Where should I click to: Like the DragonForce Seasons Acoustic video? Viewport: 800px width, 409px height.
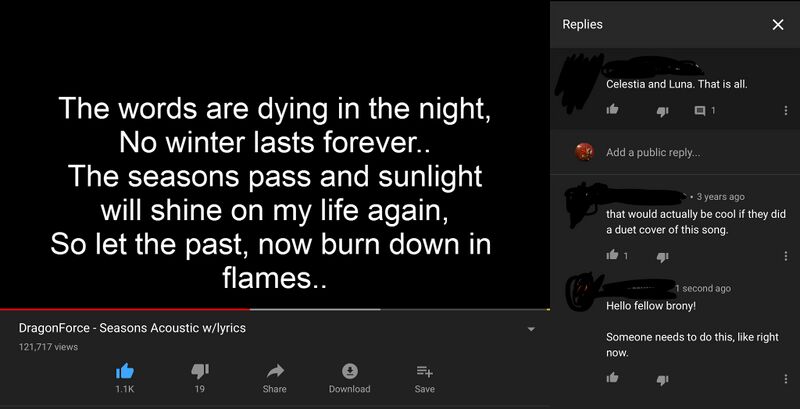(124, 370)
